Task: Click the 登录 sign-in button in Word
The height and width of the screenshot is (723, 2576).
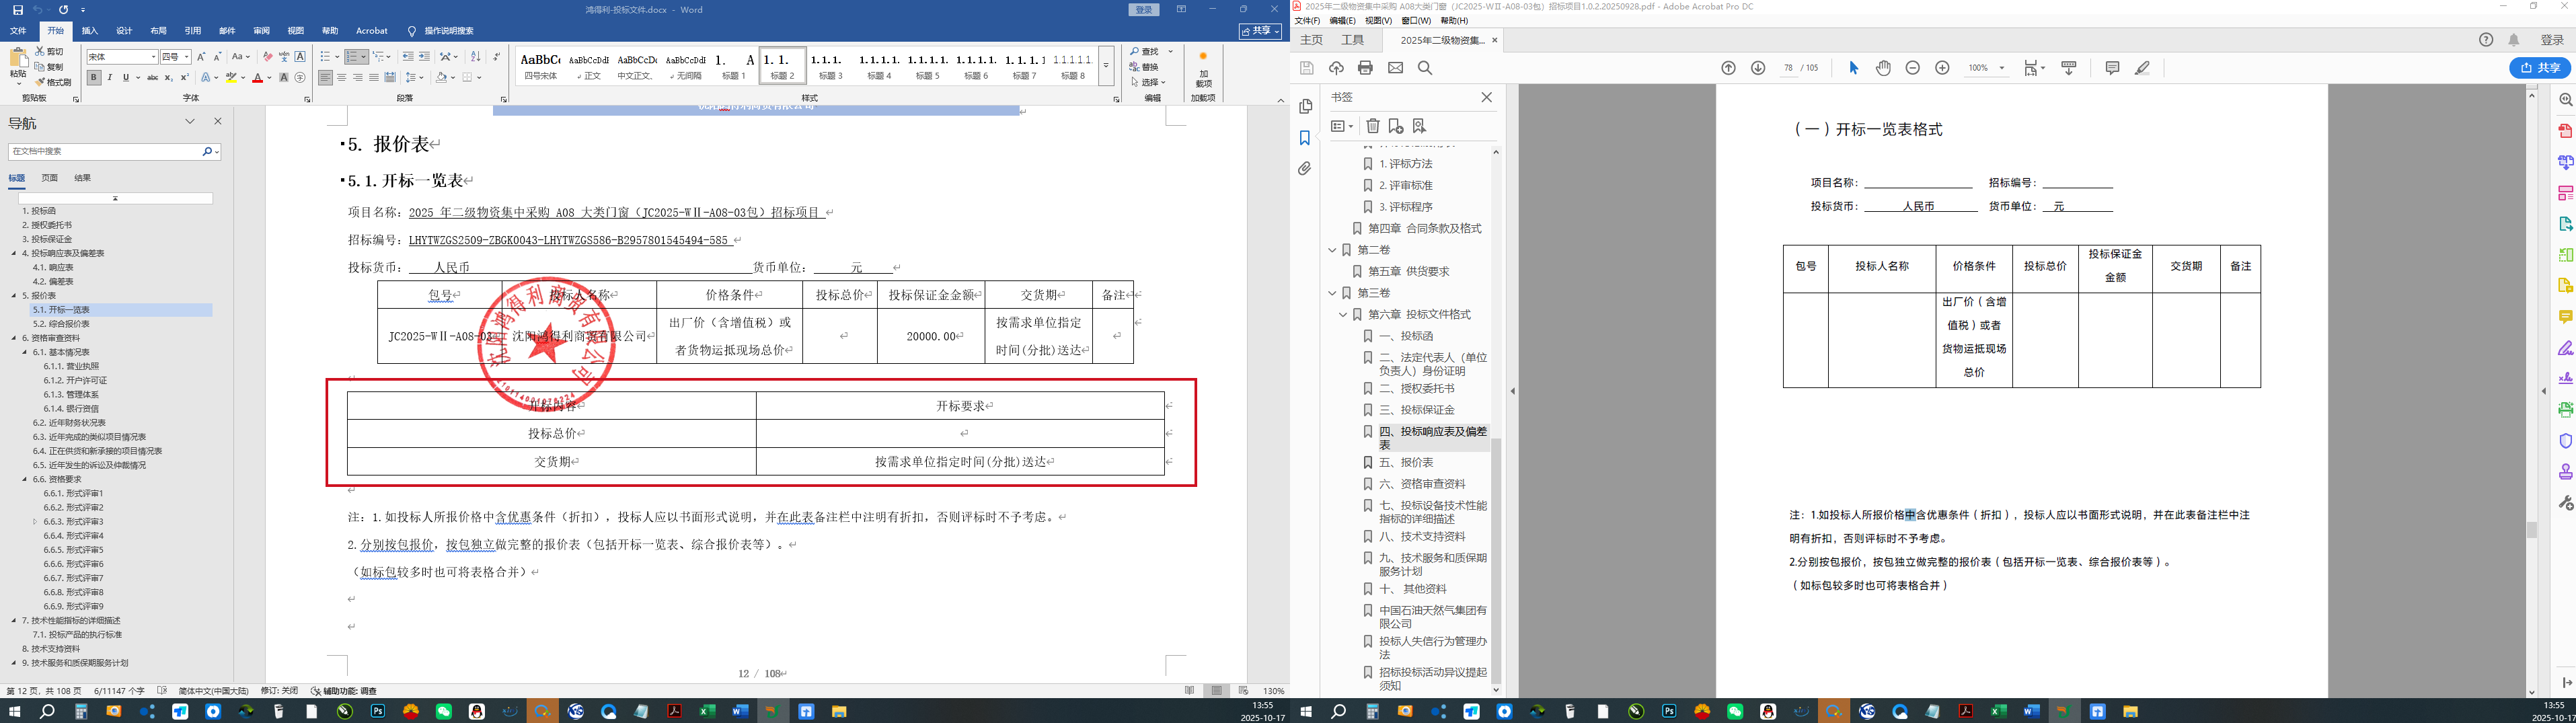Action: point(1144,10)
